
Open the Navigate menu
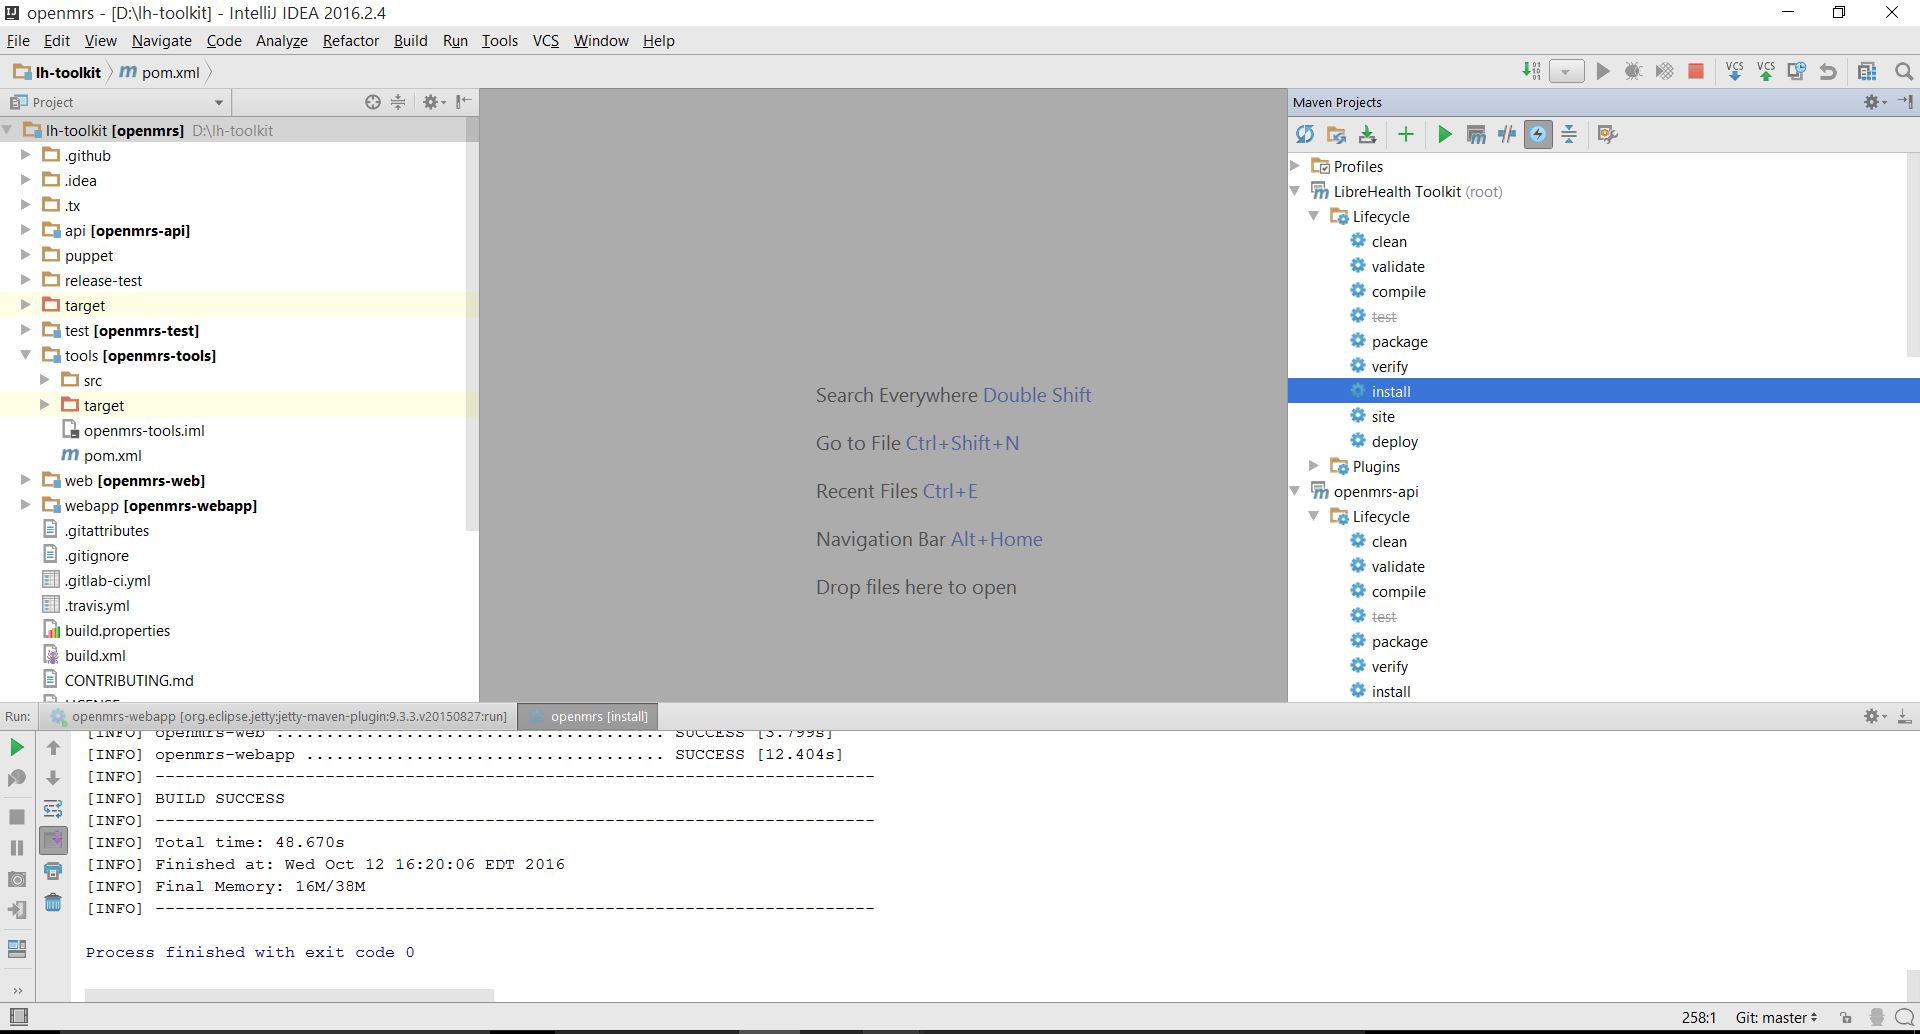161,40
